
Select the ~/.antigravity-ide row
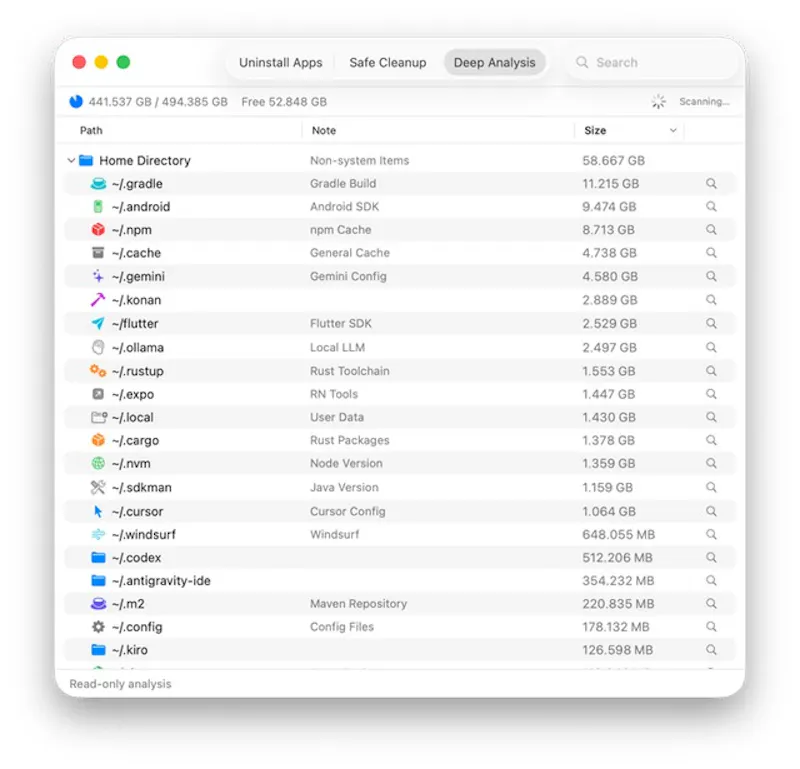400,581
